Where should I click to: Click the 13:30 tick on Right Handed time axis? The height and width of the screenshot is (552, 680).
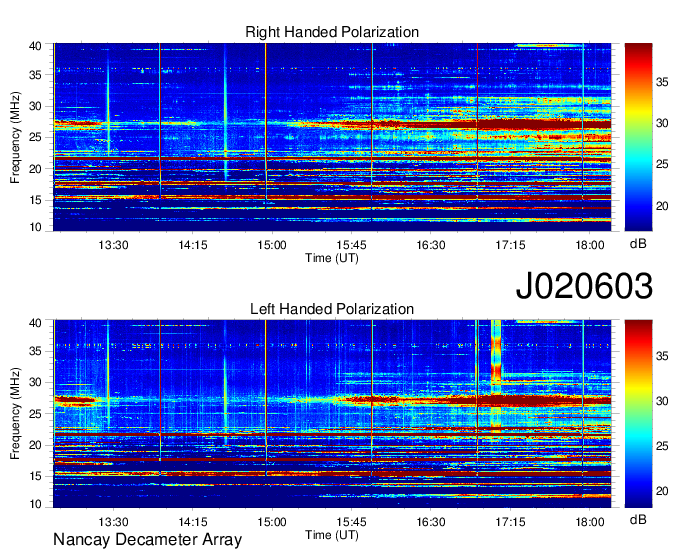coord(113,245)
